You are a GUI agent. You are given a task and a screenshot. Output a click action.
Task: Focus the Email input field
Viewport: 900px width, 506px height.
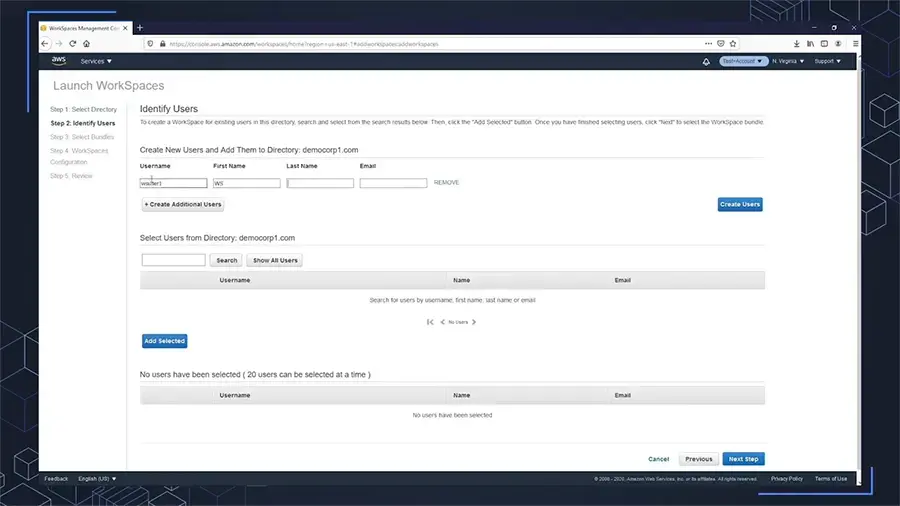point(393,183)
